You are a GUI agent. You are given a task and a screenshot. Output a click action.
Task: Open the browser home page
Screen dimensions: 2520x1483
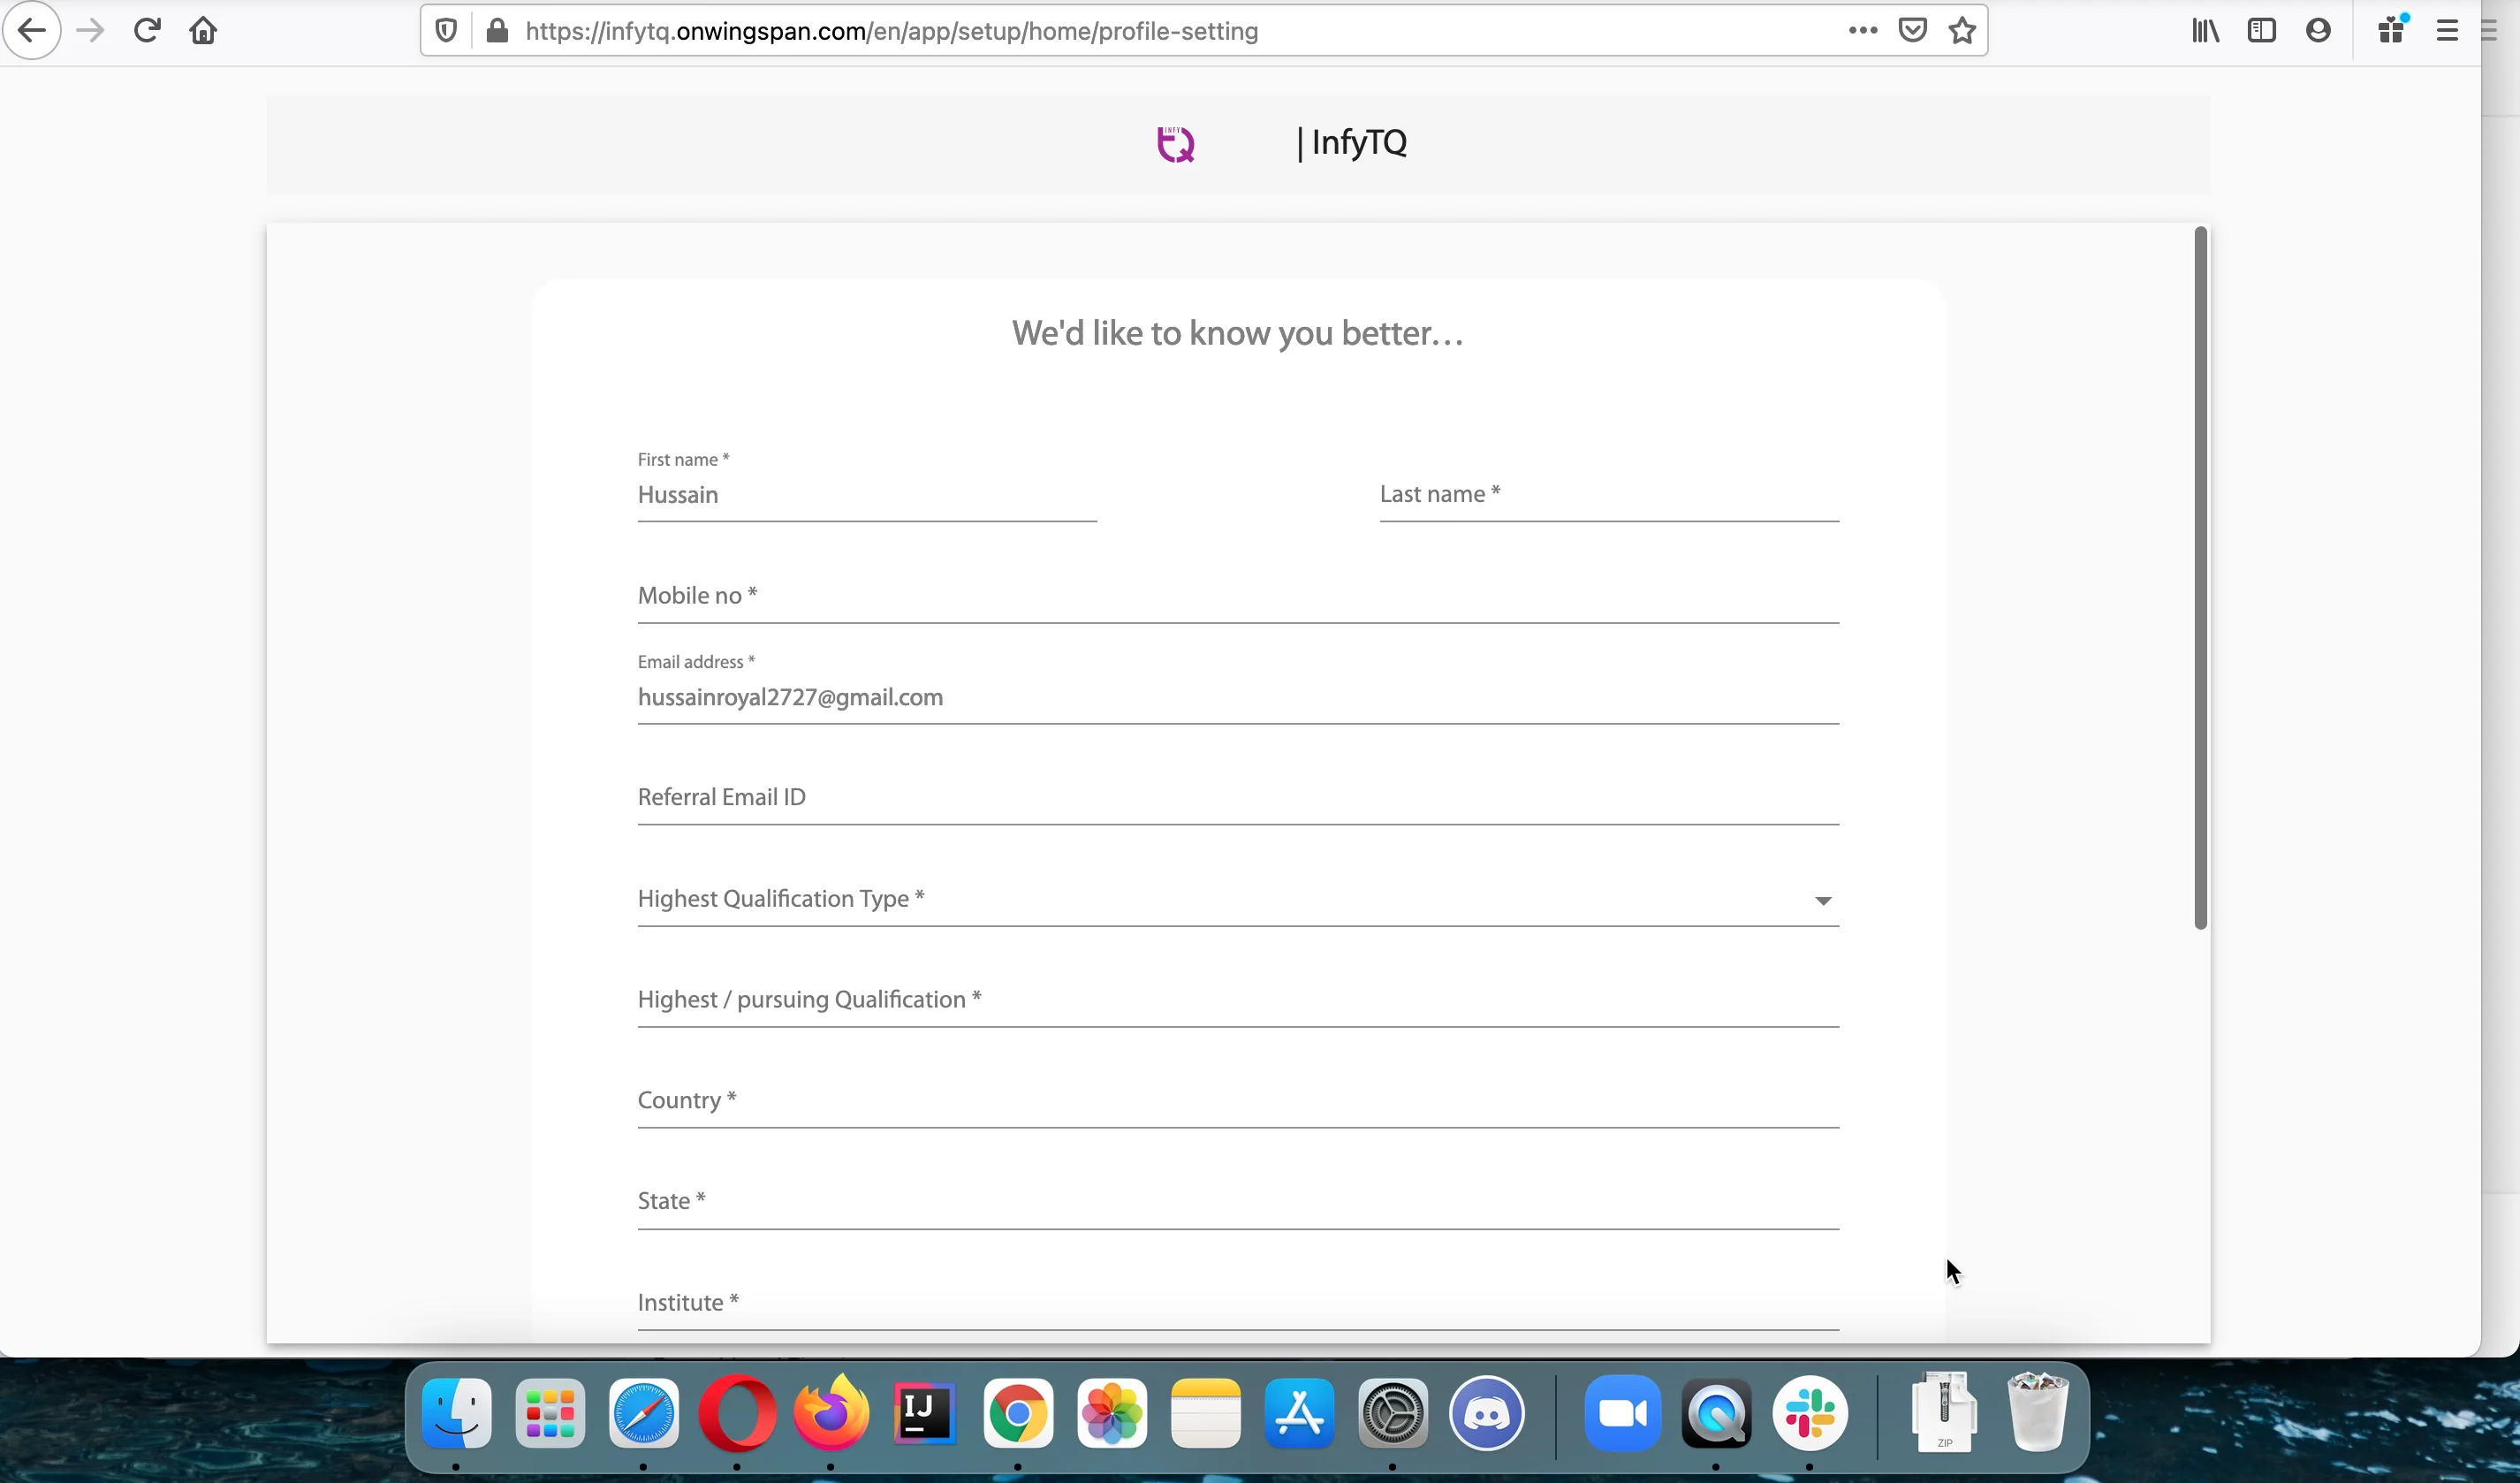(203, 31)
